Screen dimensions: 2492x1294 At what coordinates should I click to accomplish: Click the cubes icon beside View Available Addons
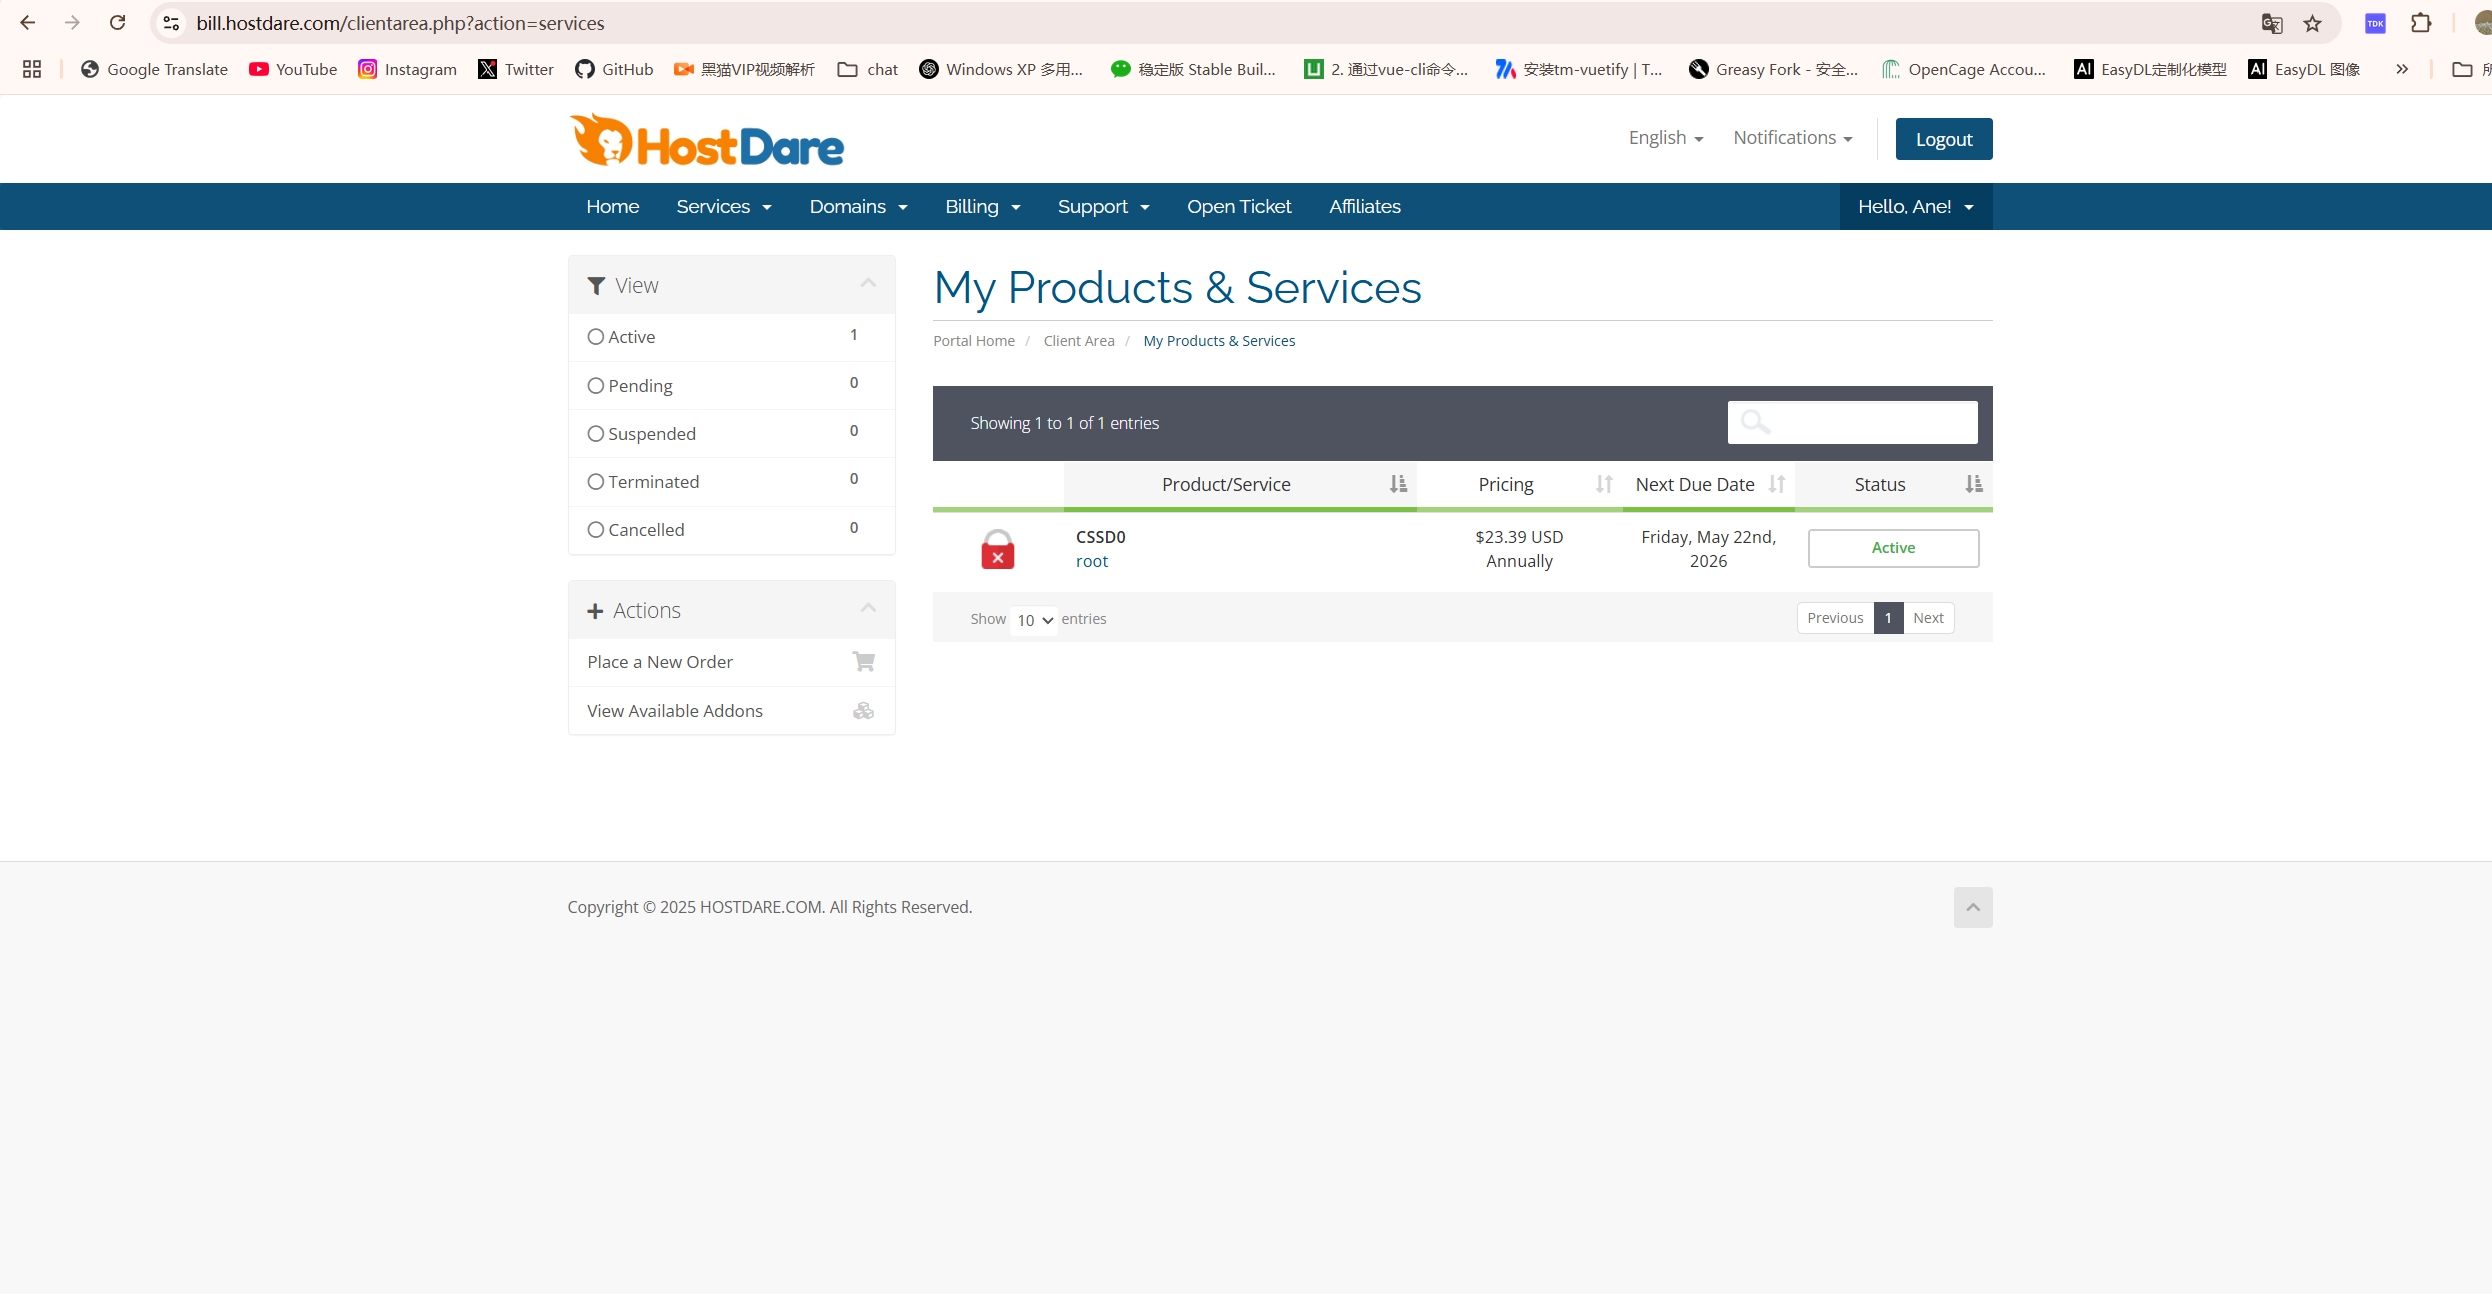click(863, 711)
